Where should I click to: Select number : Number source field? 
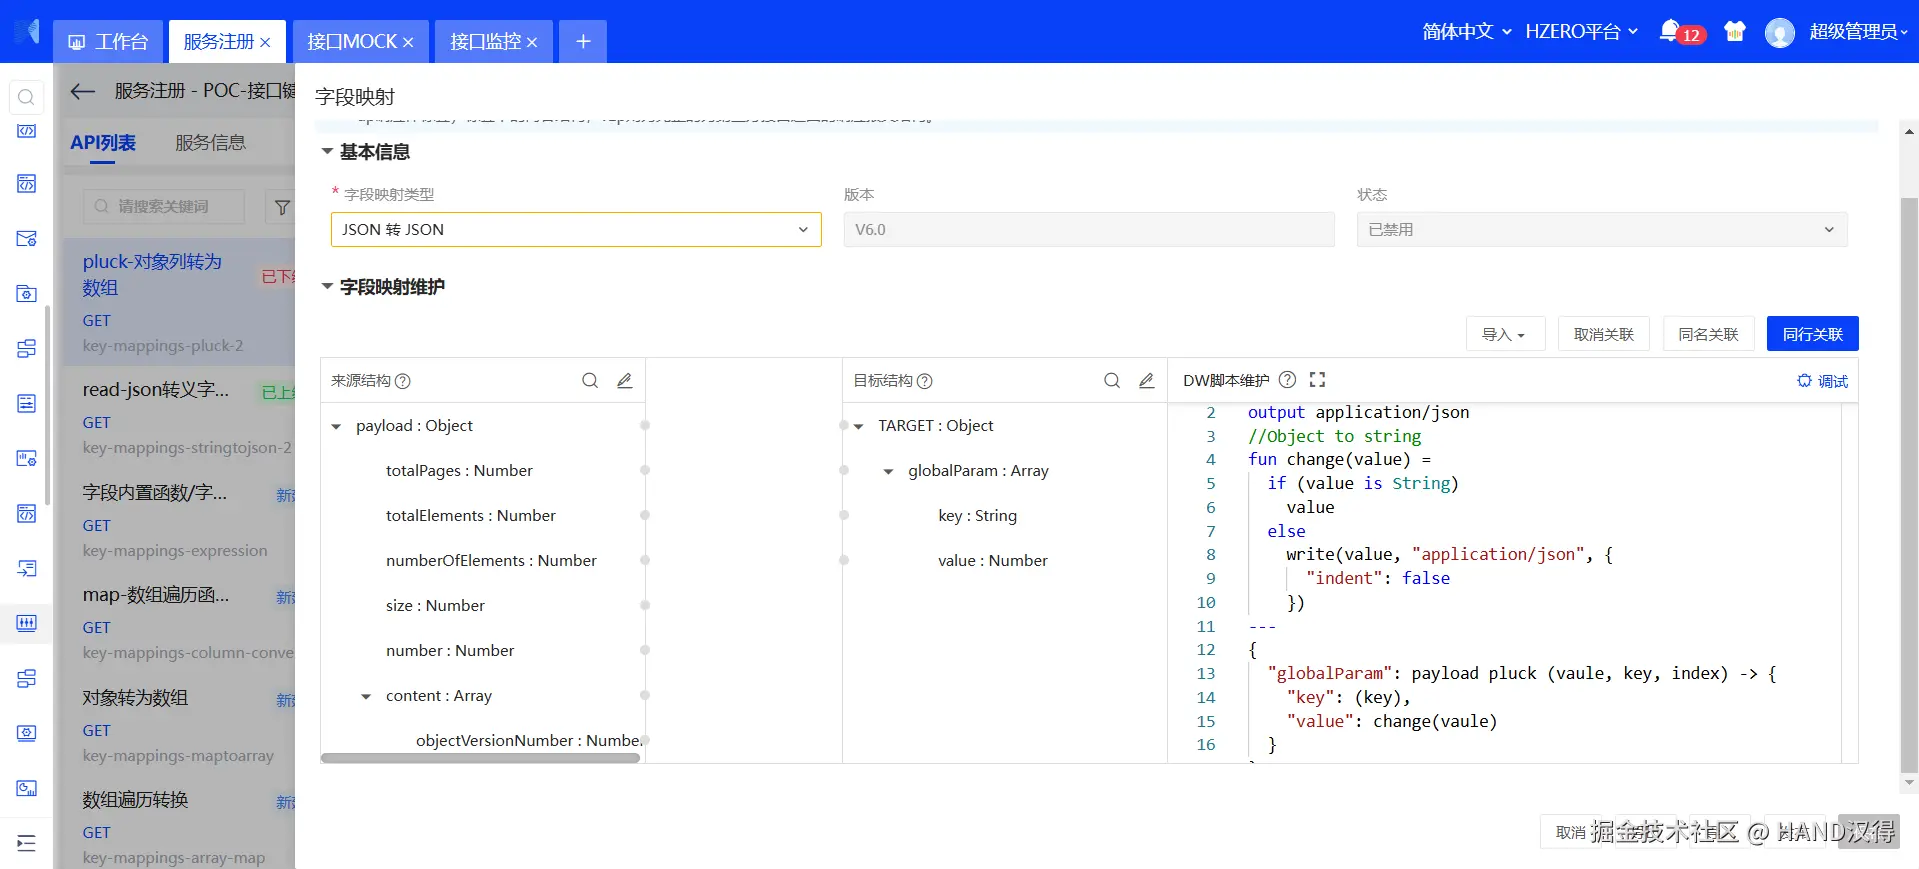pos(450,651)
